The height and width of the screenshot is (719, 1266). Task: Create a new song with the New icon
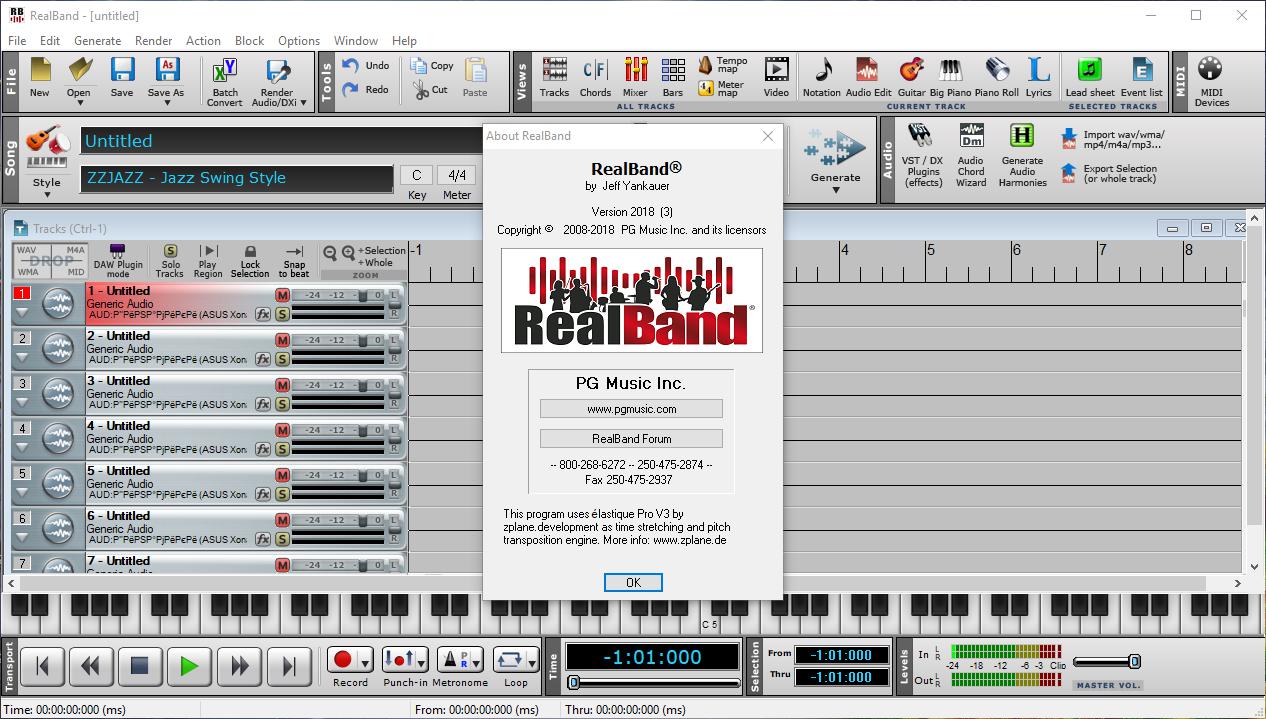coord(39,71)
